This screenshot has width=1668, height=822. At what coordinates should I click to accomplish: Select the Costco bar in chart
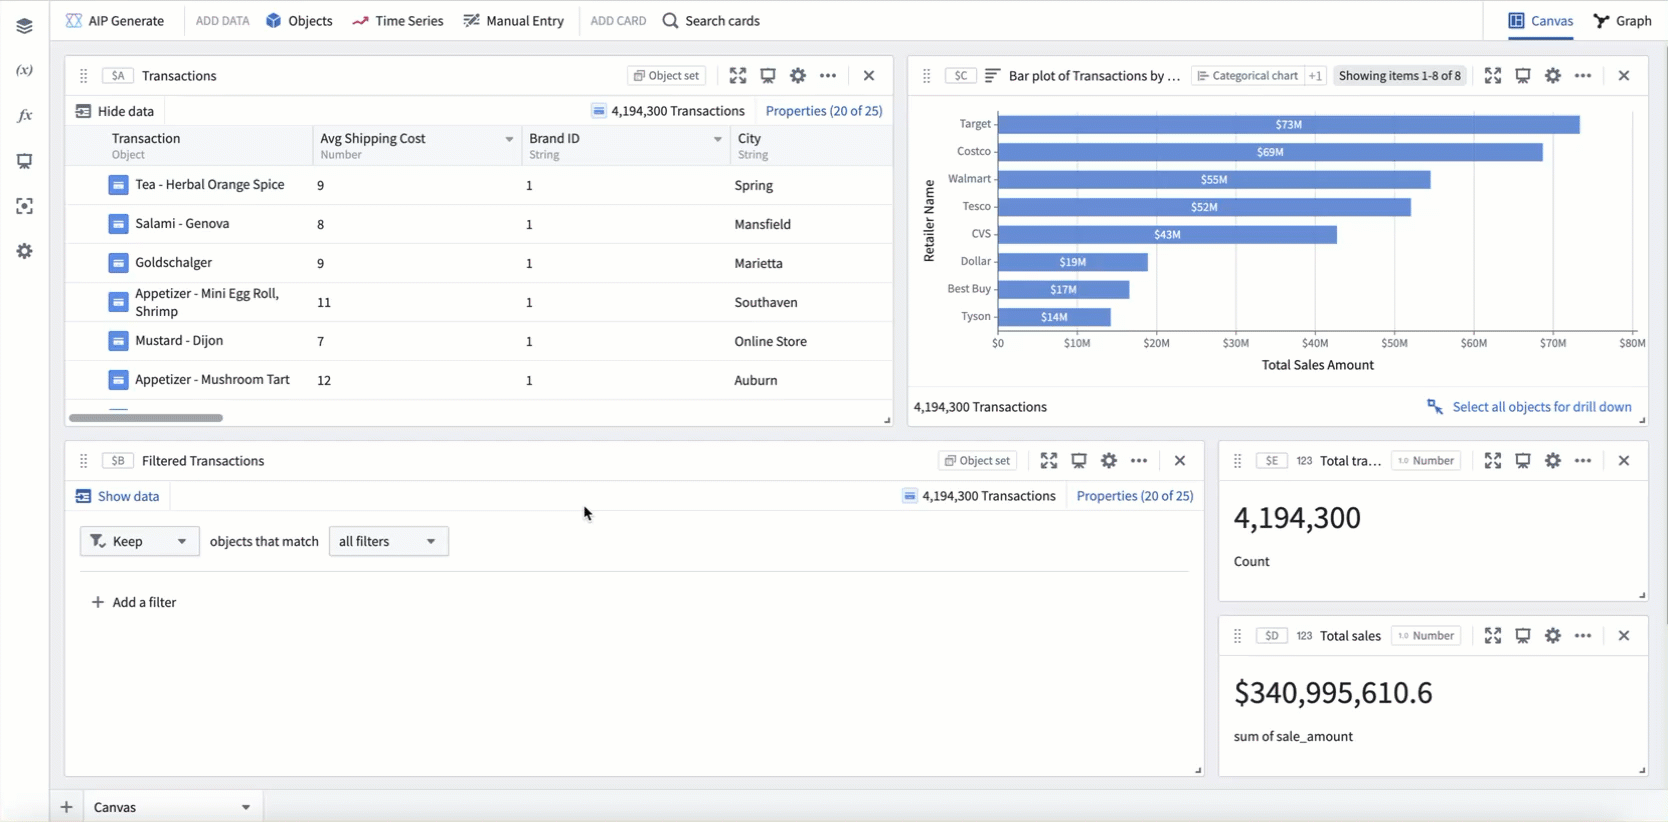(x=1270, y=152)
